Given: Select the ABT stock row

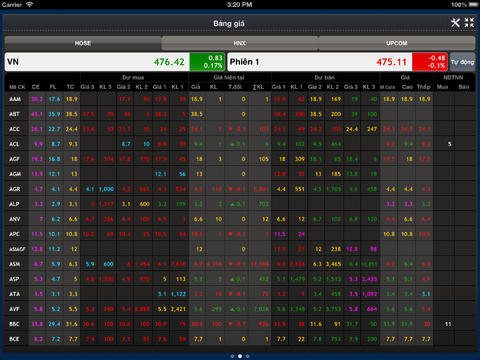Looking at the screenshot, I should [240, 114].
